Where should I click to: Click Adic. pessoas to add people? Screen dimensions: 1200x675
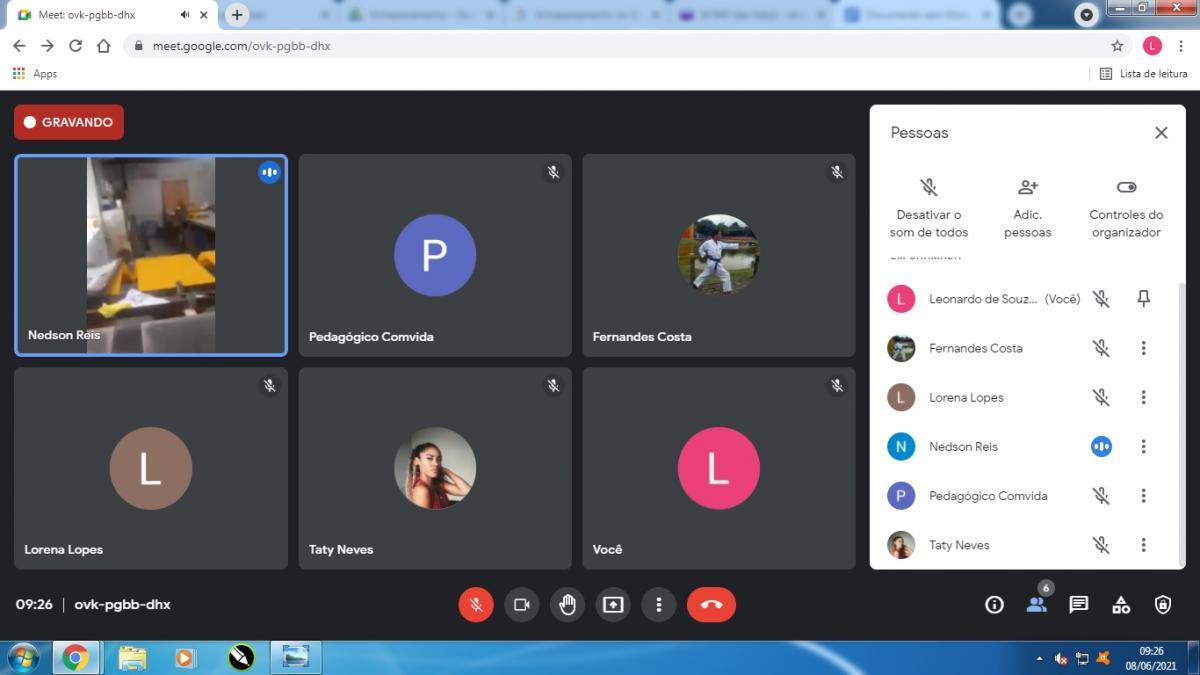pos(1027,209)
